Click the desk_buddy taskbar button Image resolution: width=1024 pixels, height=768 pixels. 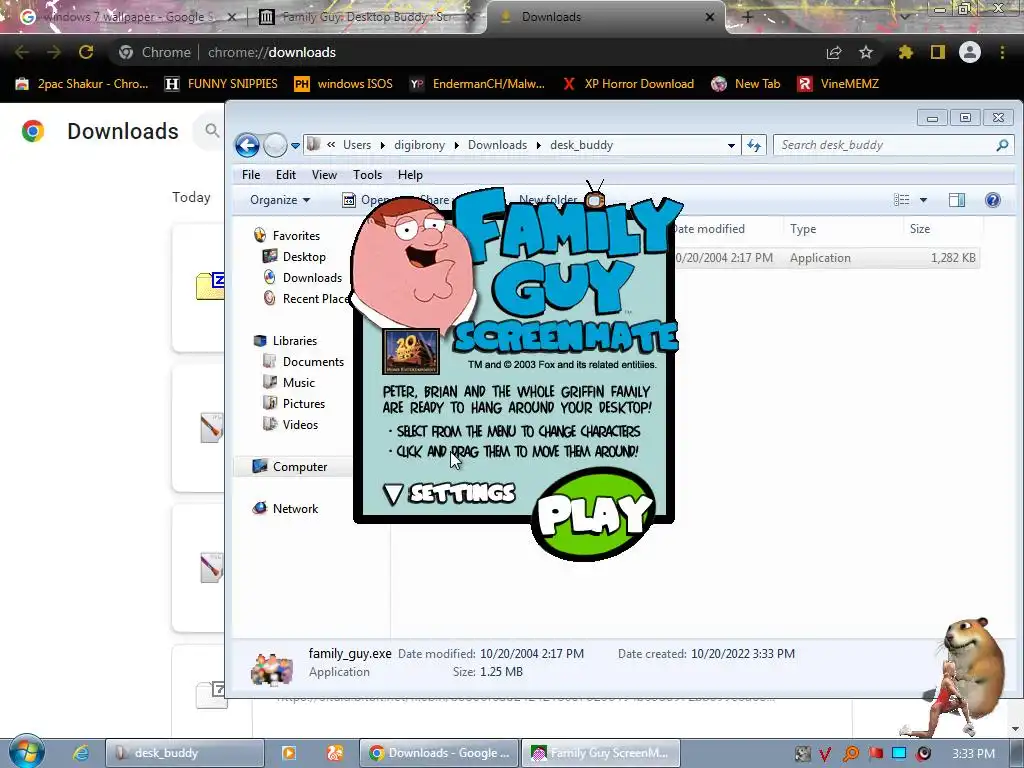tap(185, 753)
